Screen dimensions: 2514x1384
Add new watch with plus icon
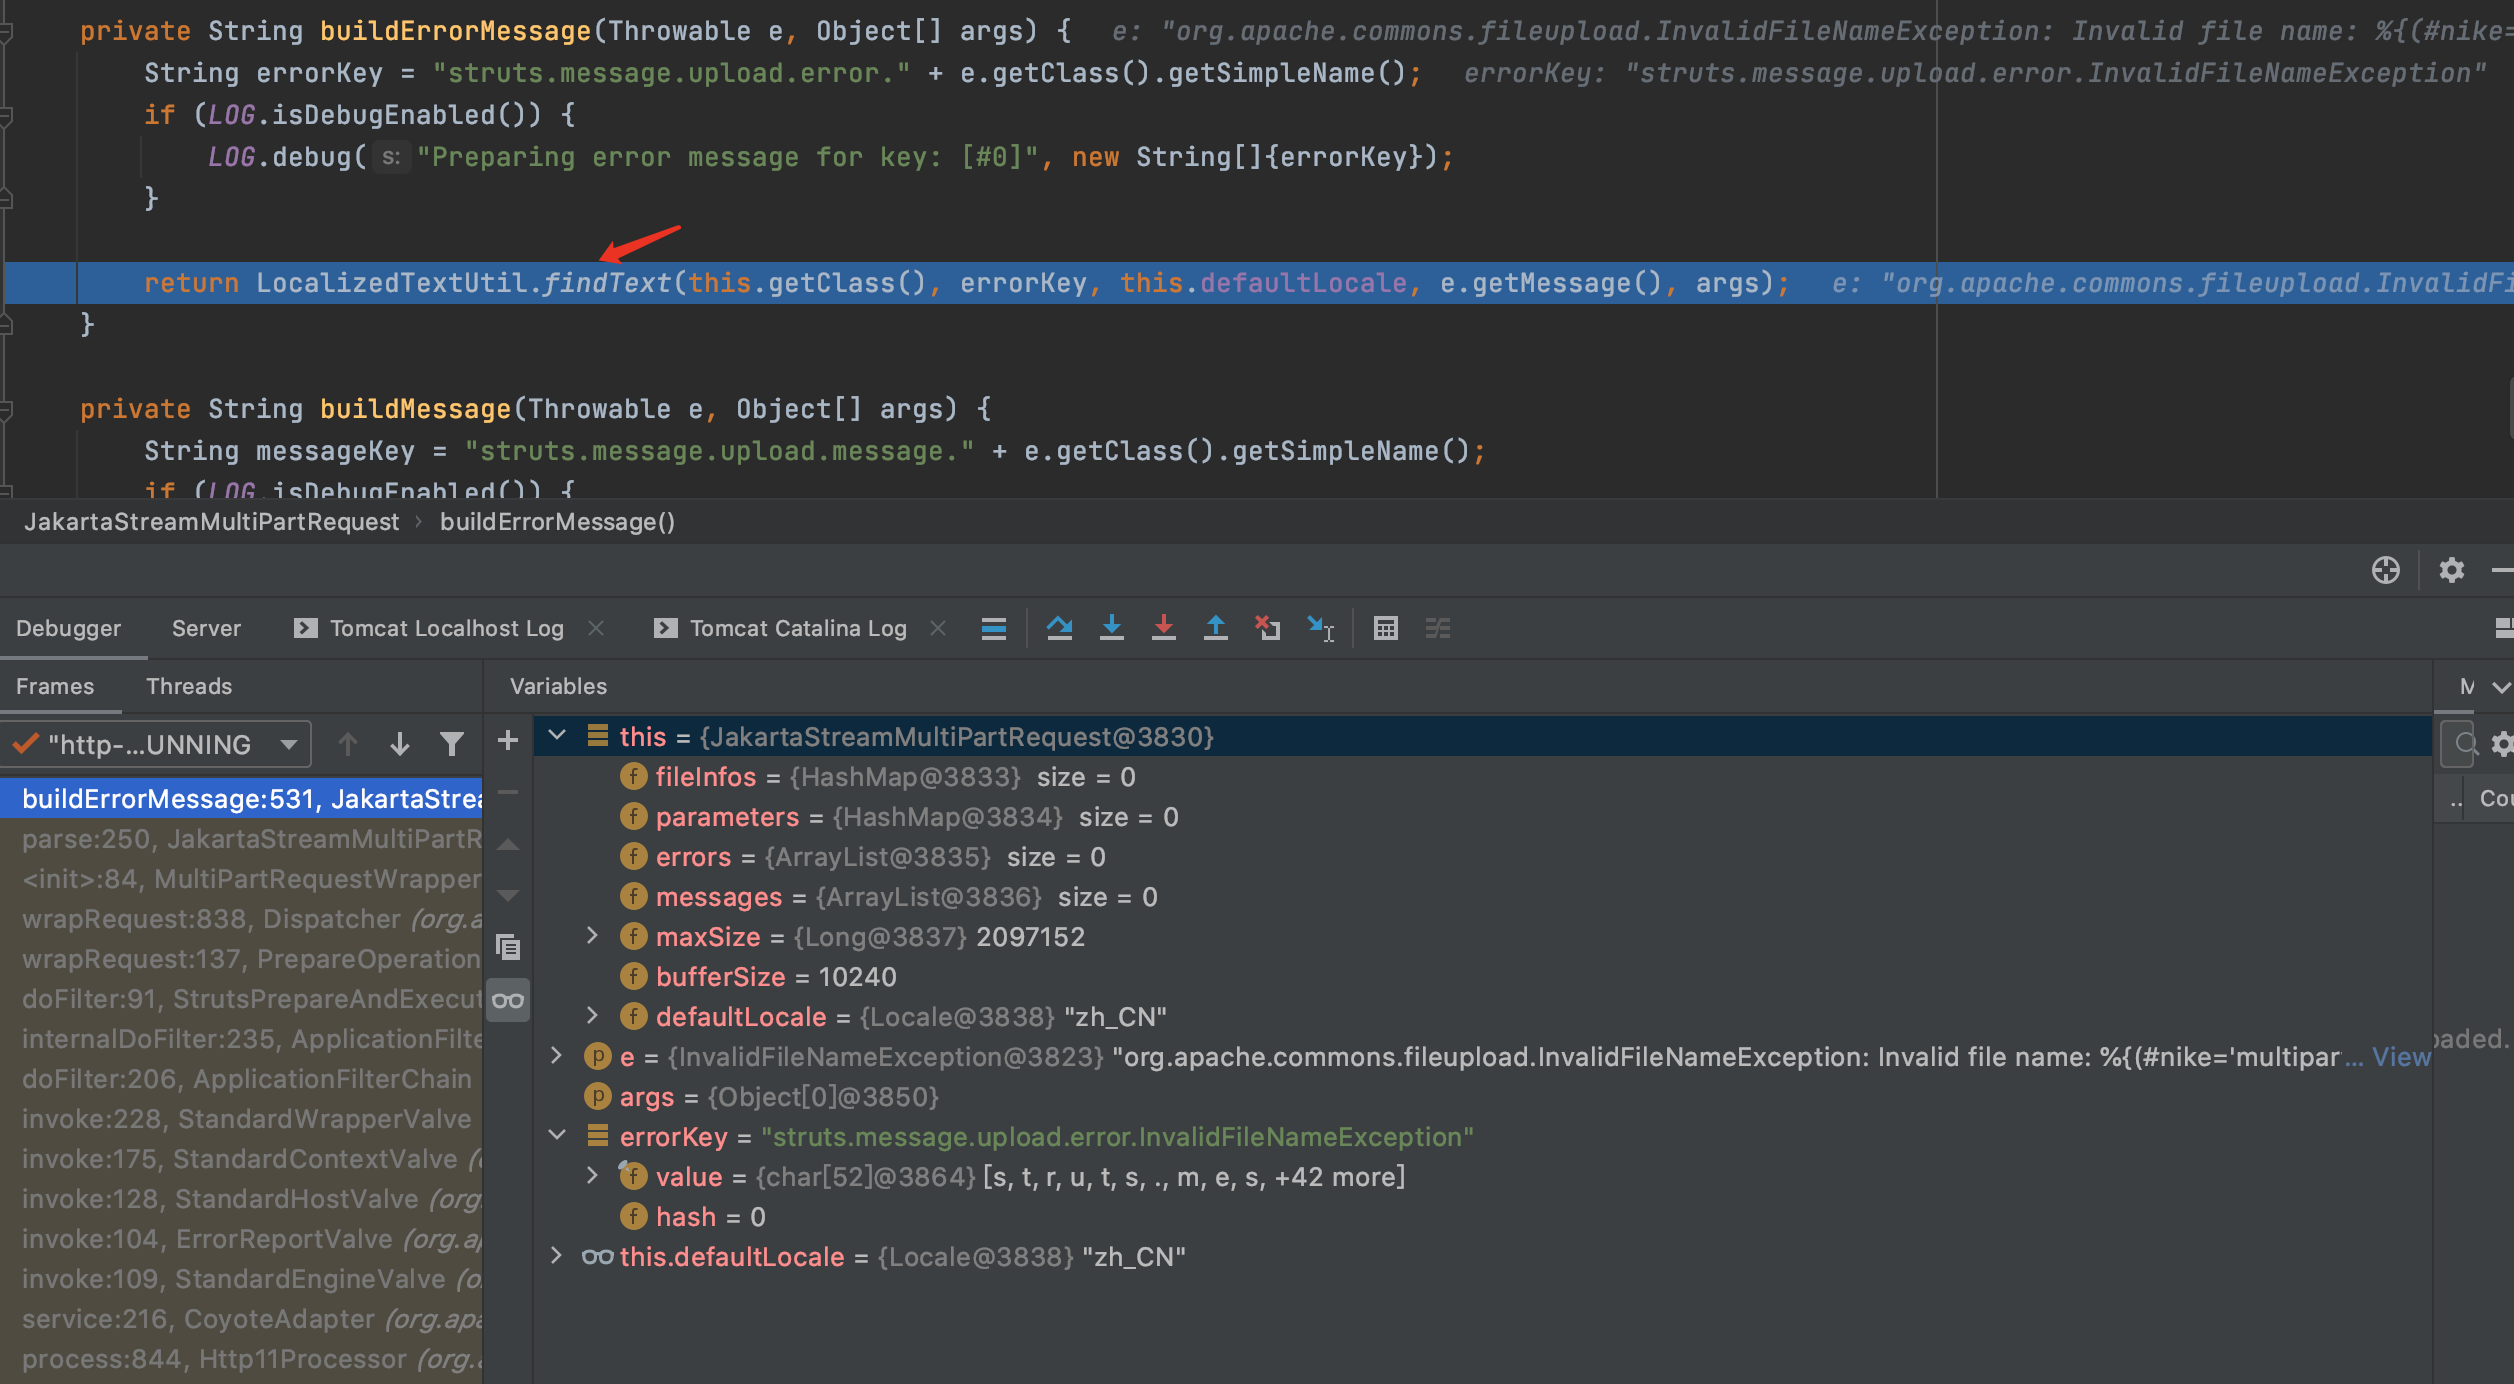(508, 740)
